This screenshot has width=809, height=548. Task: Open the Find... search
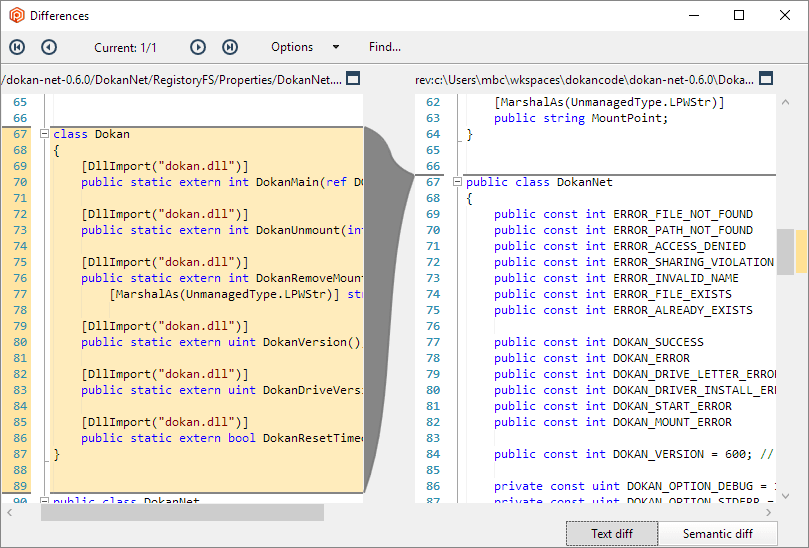(384, 47)
